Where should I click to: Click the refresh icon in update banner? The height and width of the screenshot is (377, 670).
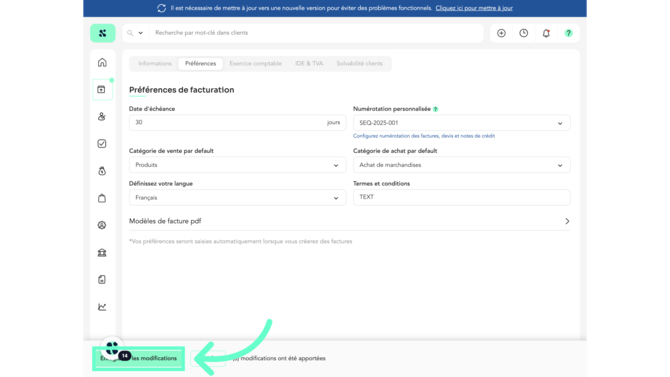[x=162, y=8]
